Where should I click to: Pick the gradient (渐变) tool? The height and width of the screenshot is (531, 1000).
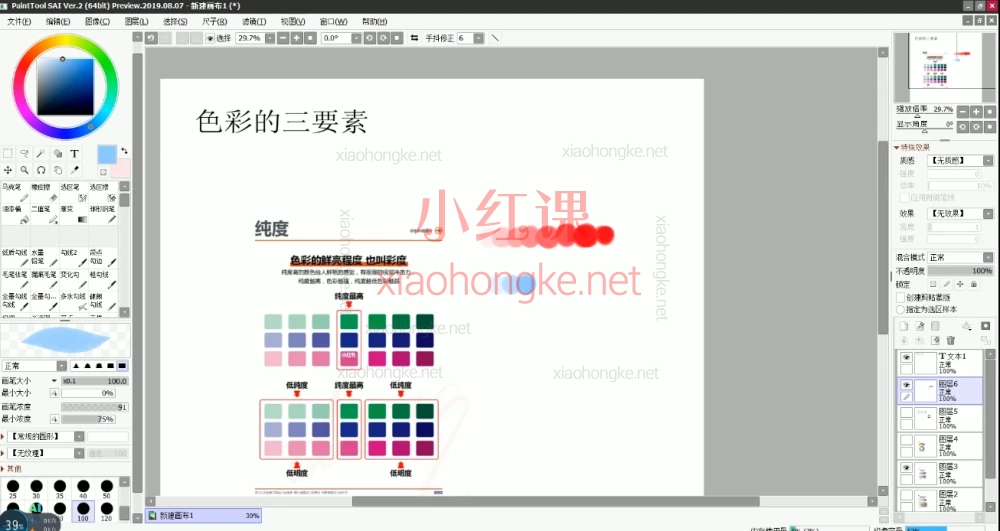point(75,214)
